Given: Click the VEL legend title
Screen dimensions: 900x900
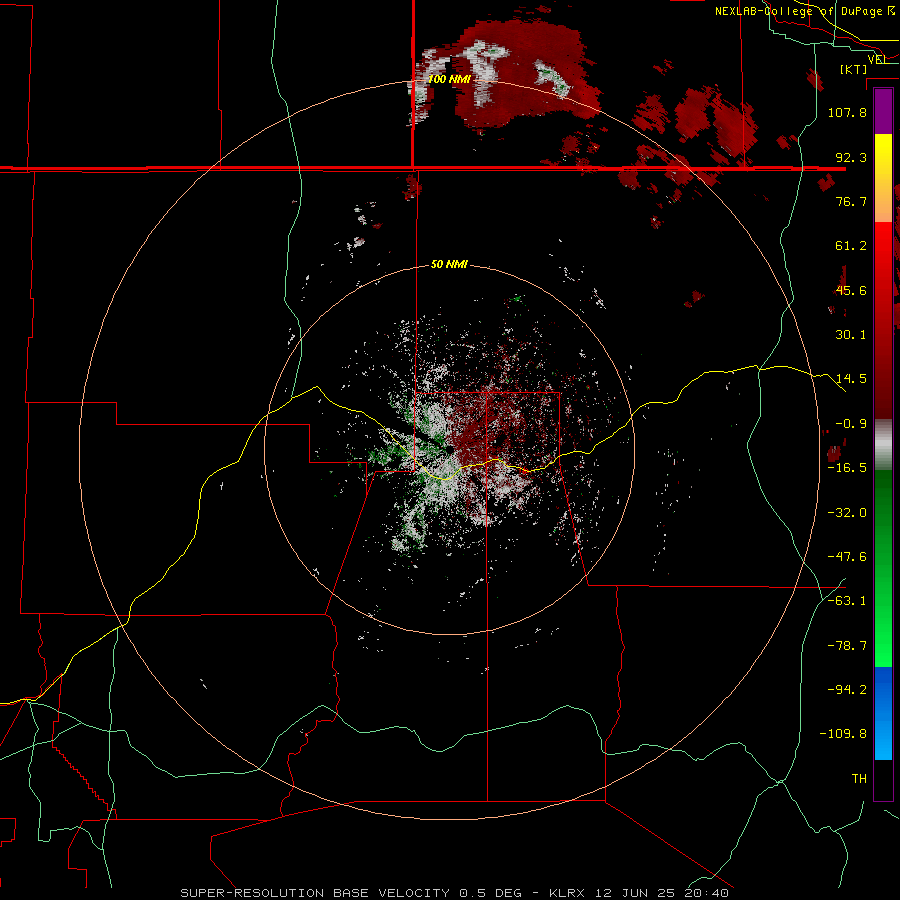Looking at the screenshot, I should (877, 59).
